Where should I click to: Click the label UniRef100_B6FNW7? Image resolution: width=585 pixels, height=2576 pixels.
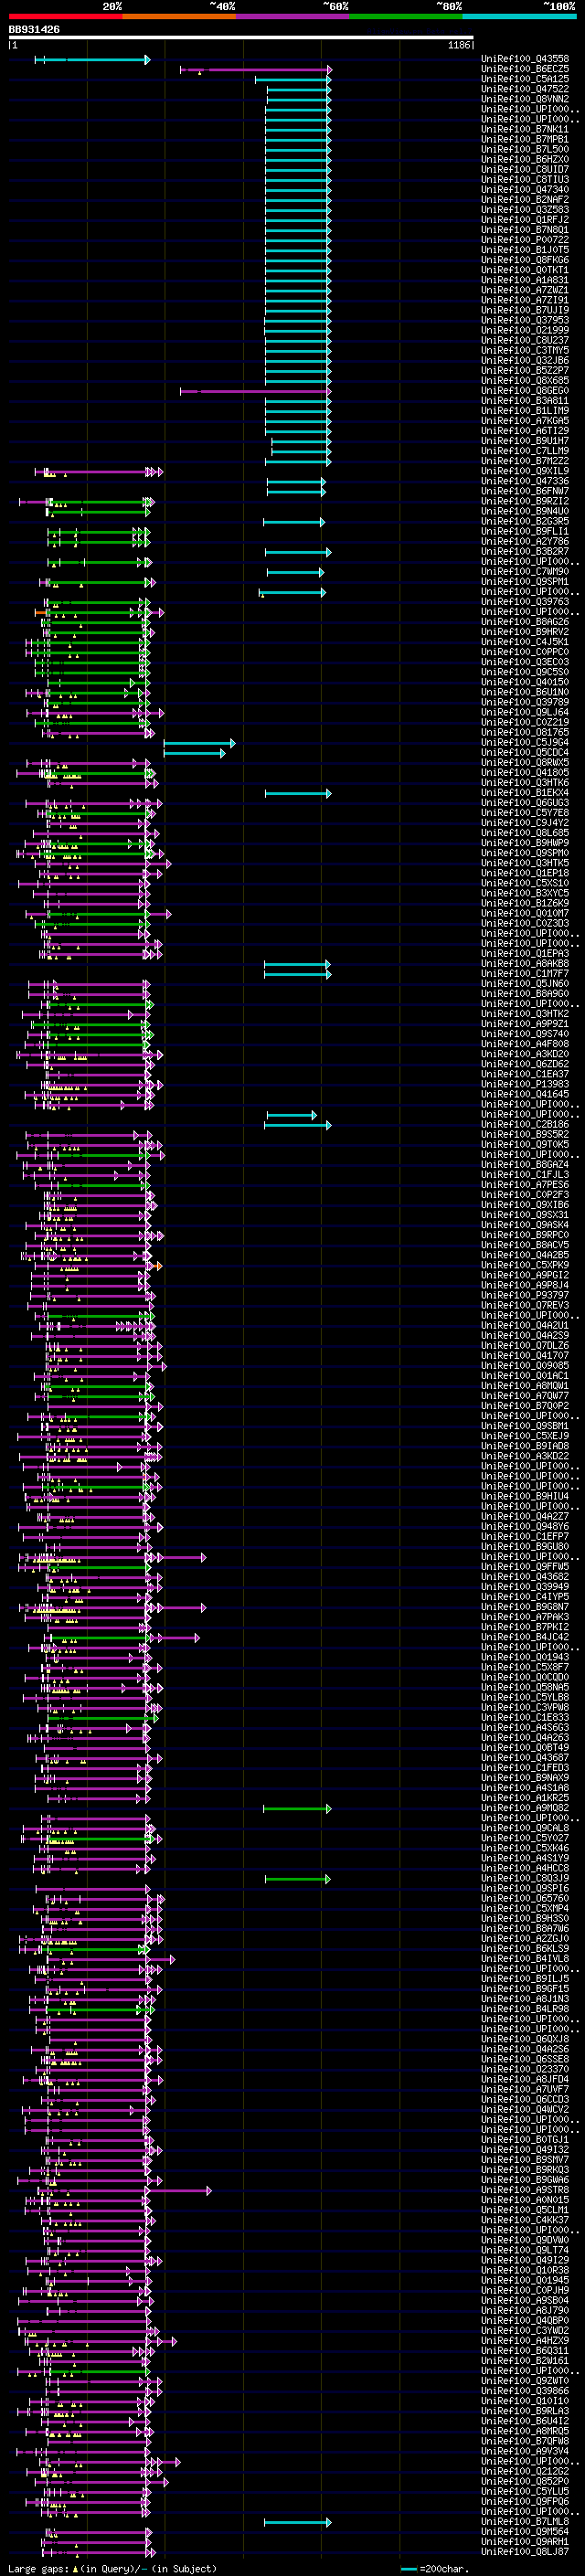pos(525,492)
